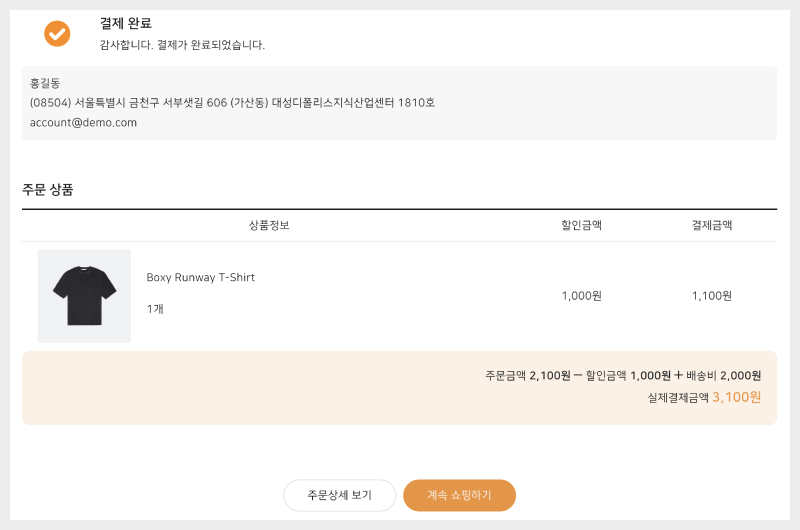Click the orange 3,100원 total amount
The width and height of the screenshot is (800, 530).
click(x=736, y=397)
